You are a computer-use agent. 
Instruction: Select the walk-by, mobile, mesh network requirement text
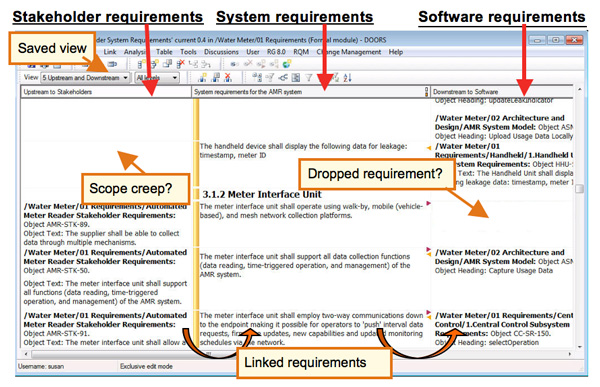pos(311,211)
